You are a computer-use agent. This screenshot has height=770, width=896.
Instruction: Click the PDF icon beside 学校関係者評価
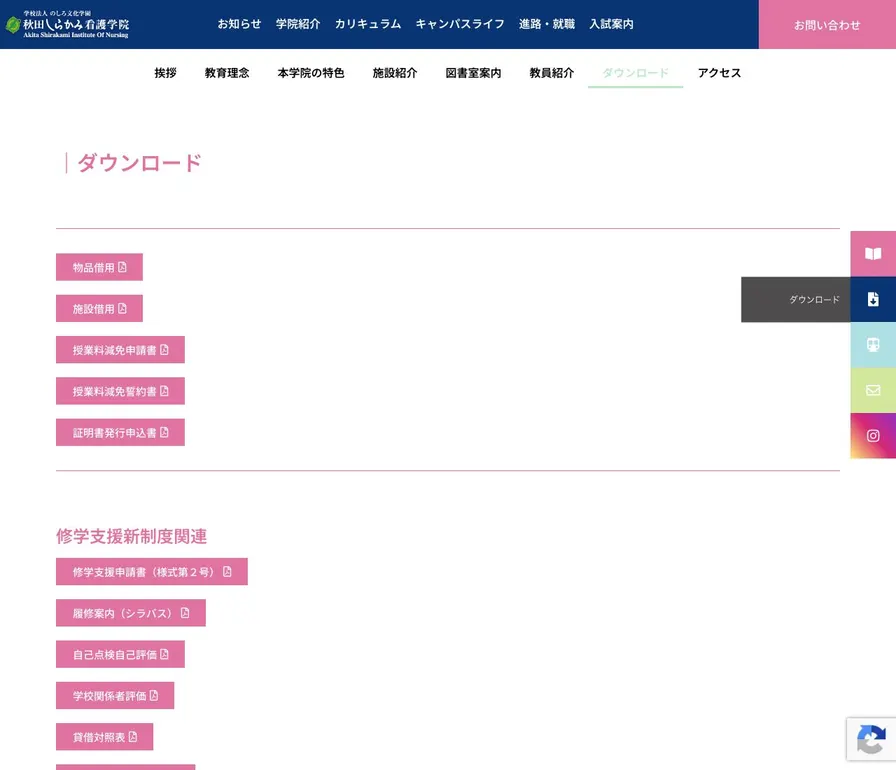coord(154,695)
